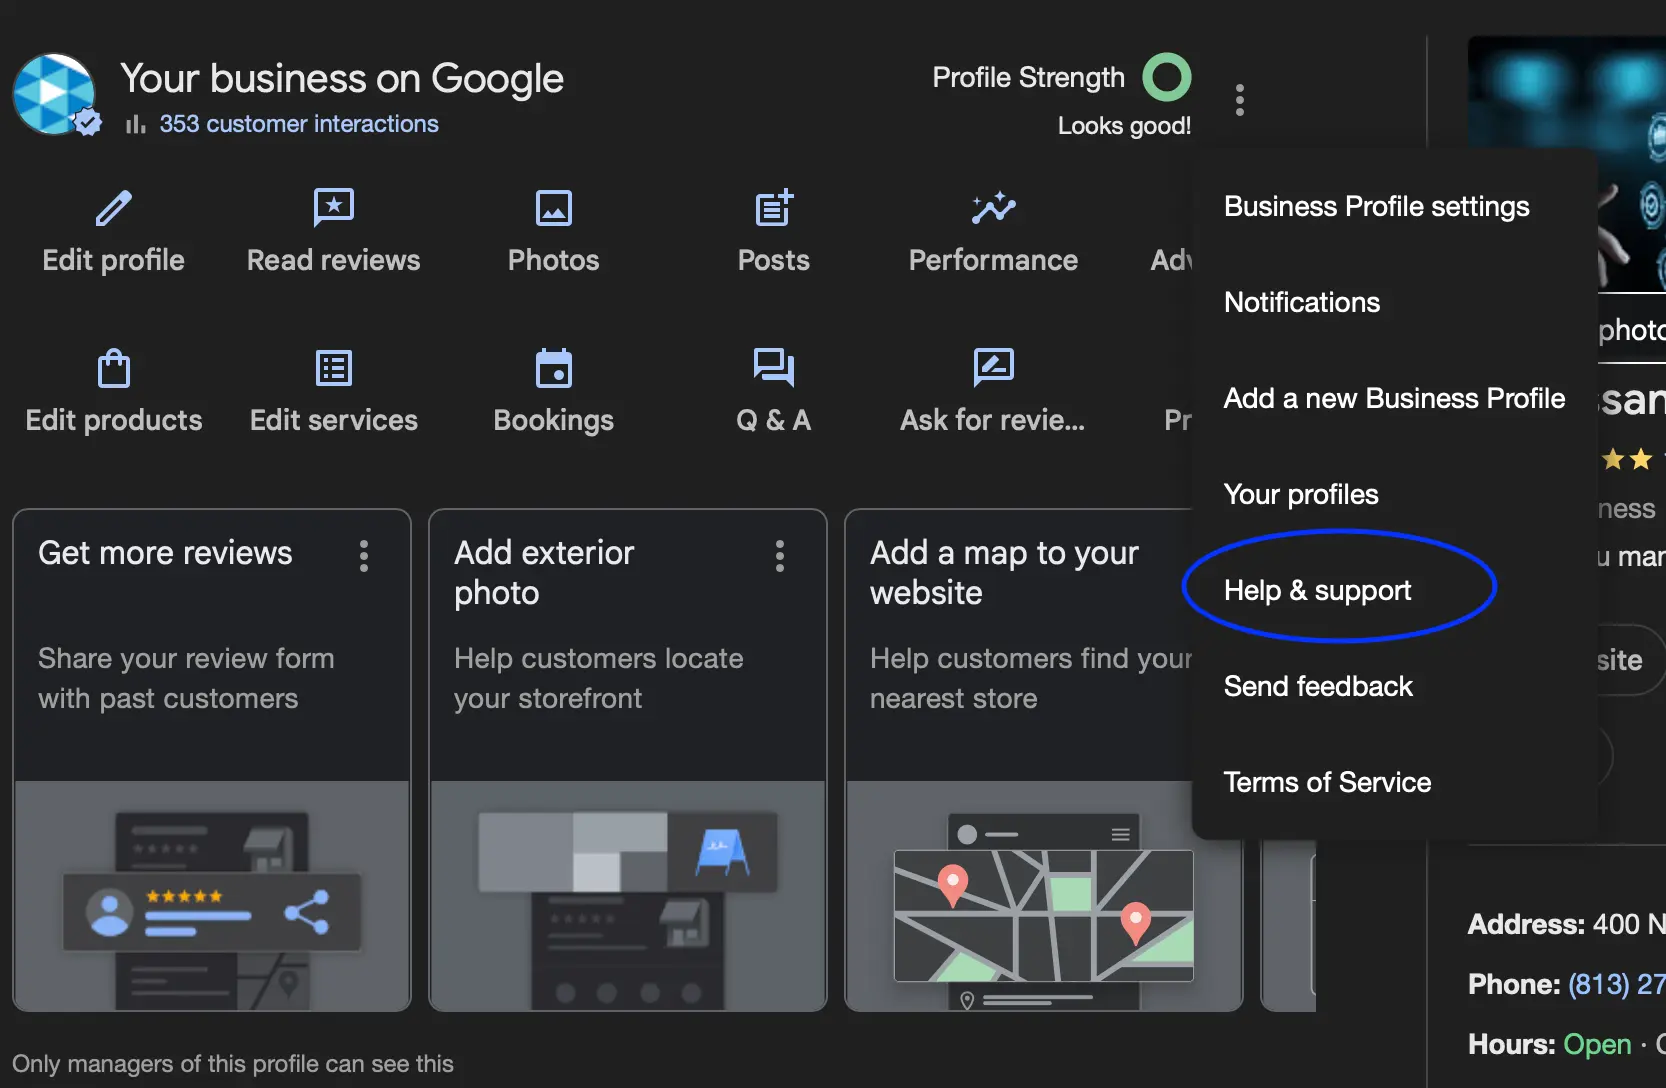The width and height of the screenshot is (1666, 1088).
Task: Create a post via the Posts icon
Action: pyautogui.click(x=772, y=208)
